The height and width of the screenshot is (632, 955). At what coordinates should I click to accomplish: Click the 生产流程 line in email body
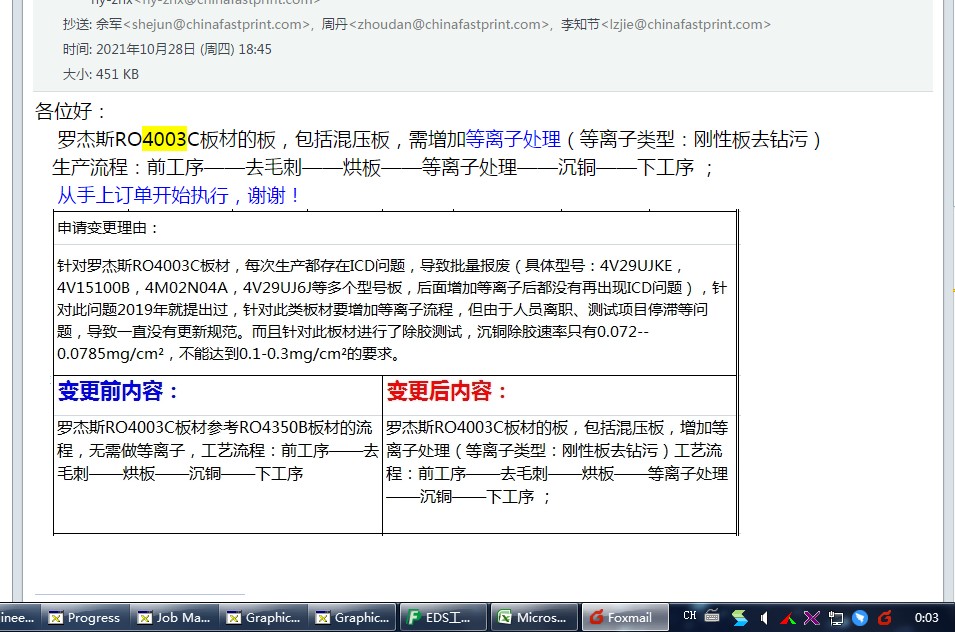coord(382,167)
